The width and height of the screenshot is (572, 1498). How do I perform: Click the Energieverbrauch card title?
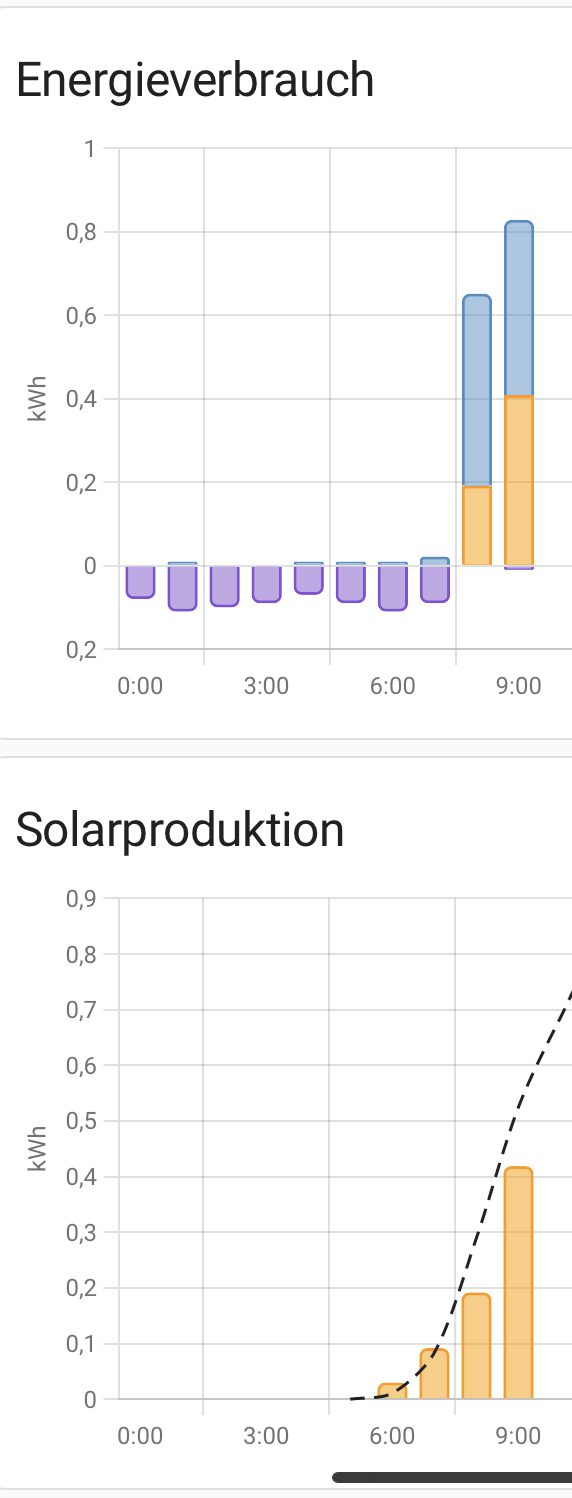coord(195,80)
